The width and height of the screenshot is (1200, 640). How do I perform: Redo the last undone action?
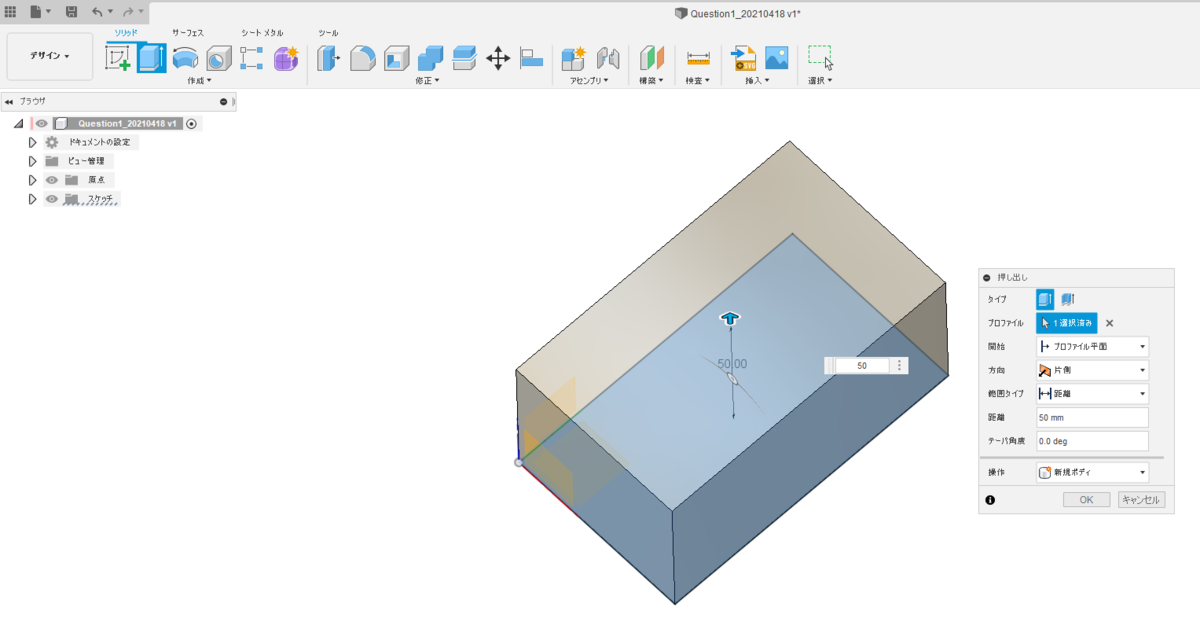(128, 11)
